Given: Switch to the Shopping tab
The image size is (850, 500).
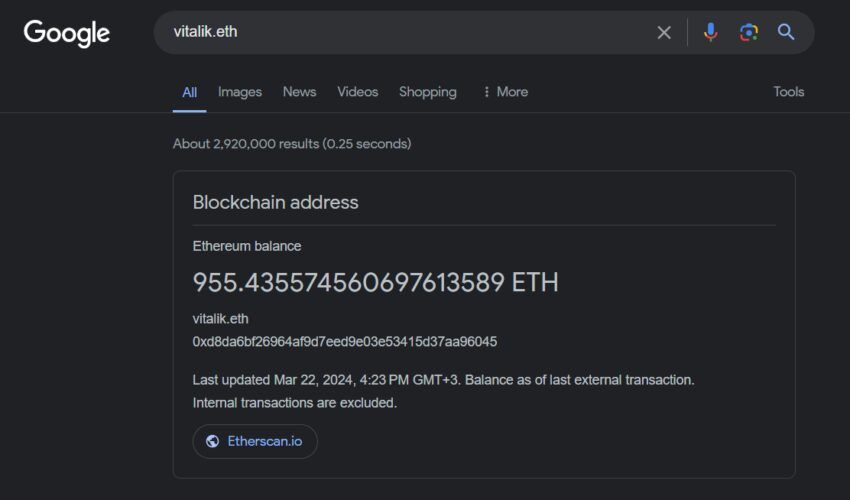Looking at the screenshot, I should (427, 92).
